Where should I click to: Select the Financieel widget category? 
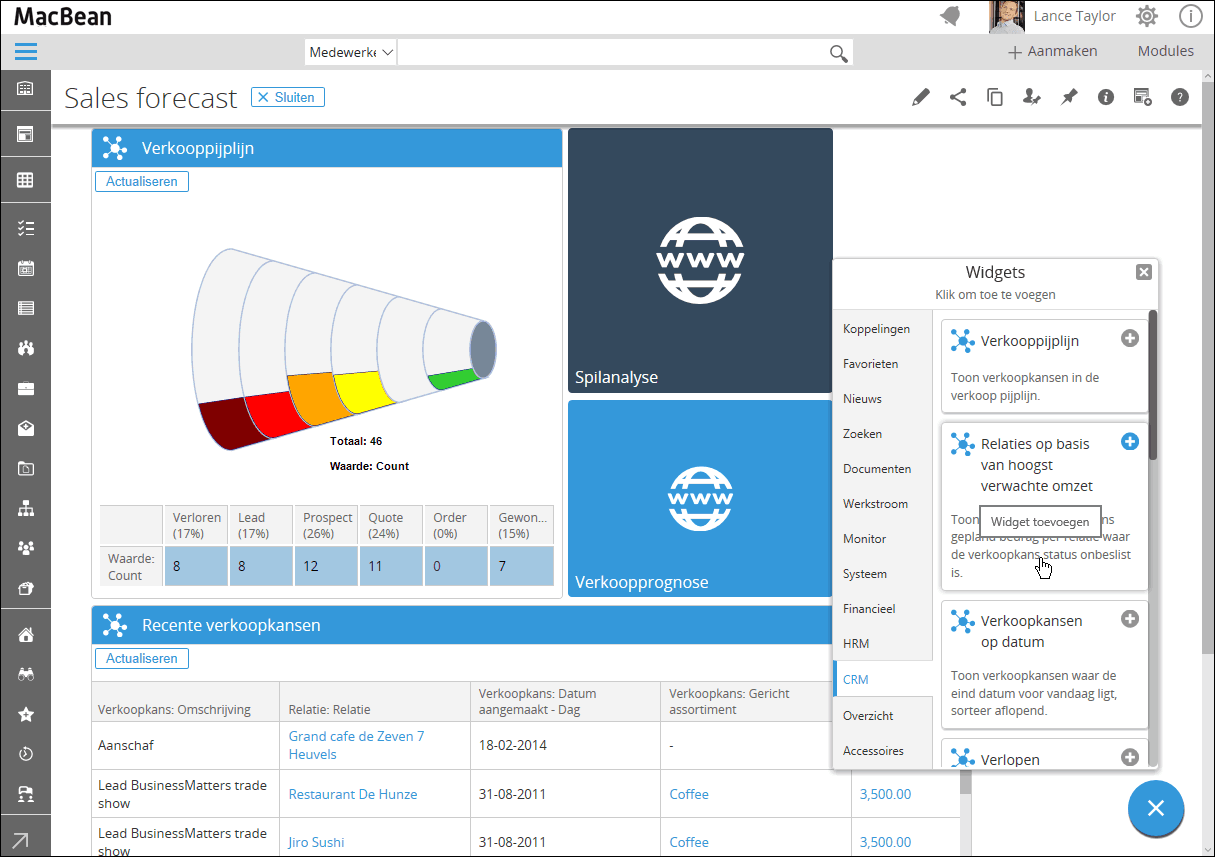pyautogui.click(x=869, y=608)
